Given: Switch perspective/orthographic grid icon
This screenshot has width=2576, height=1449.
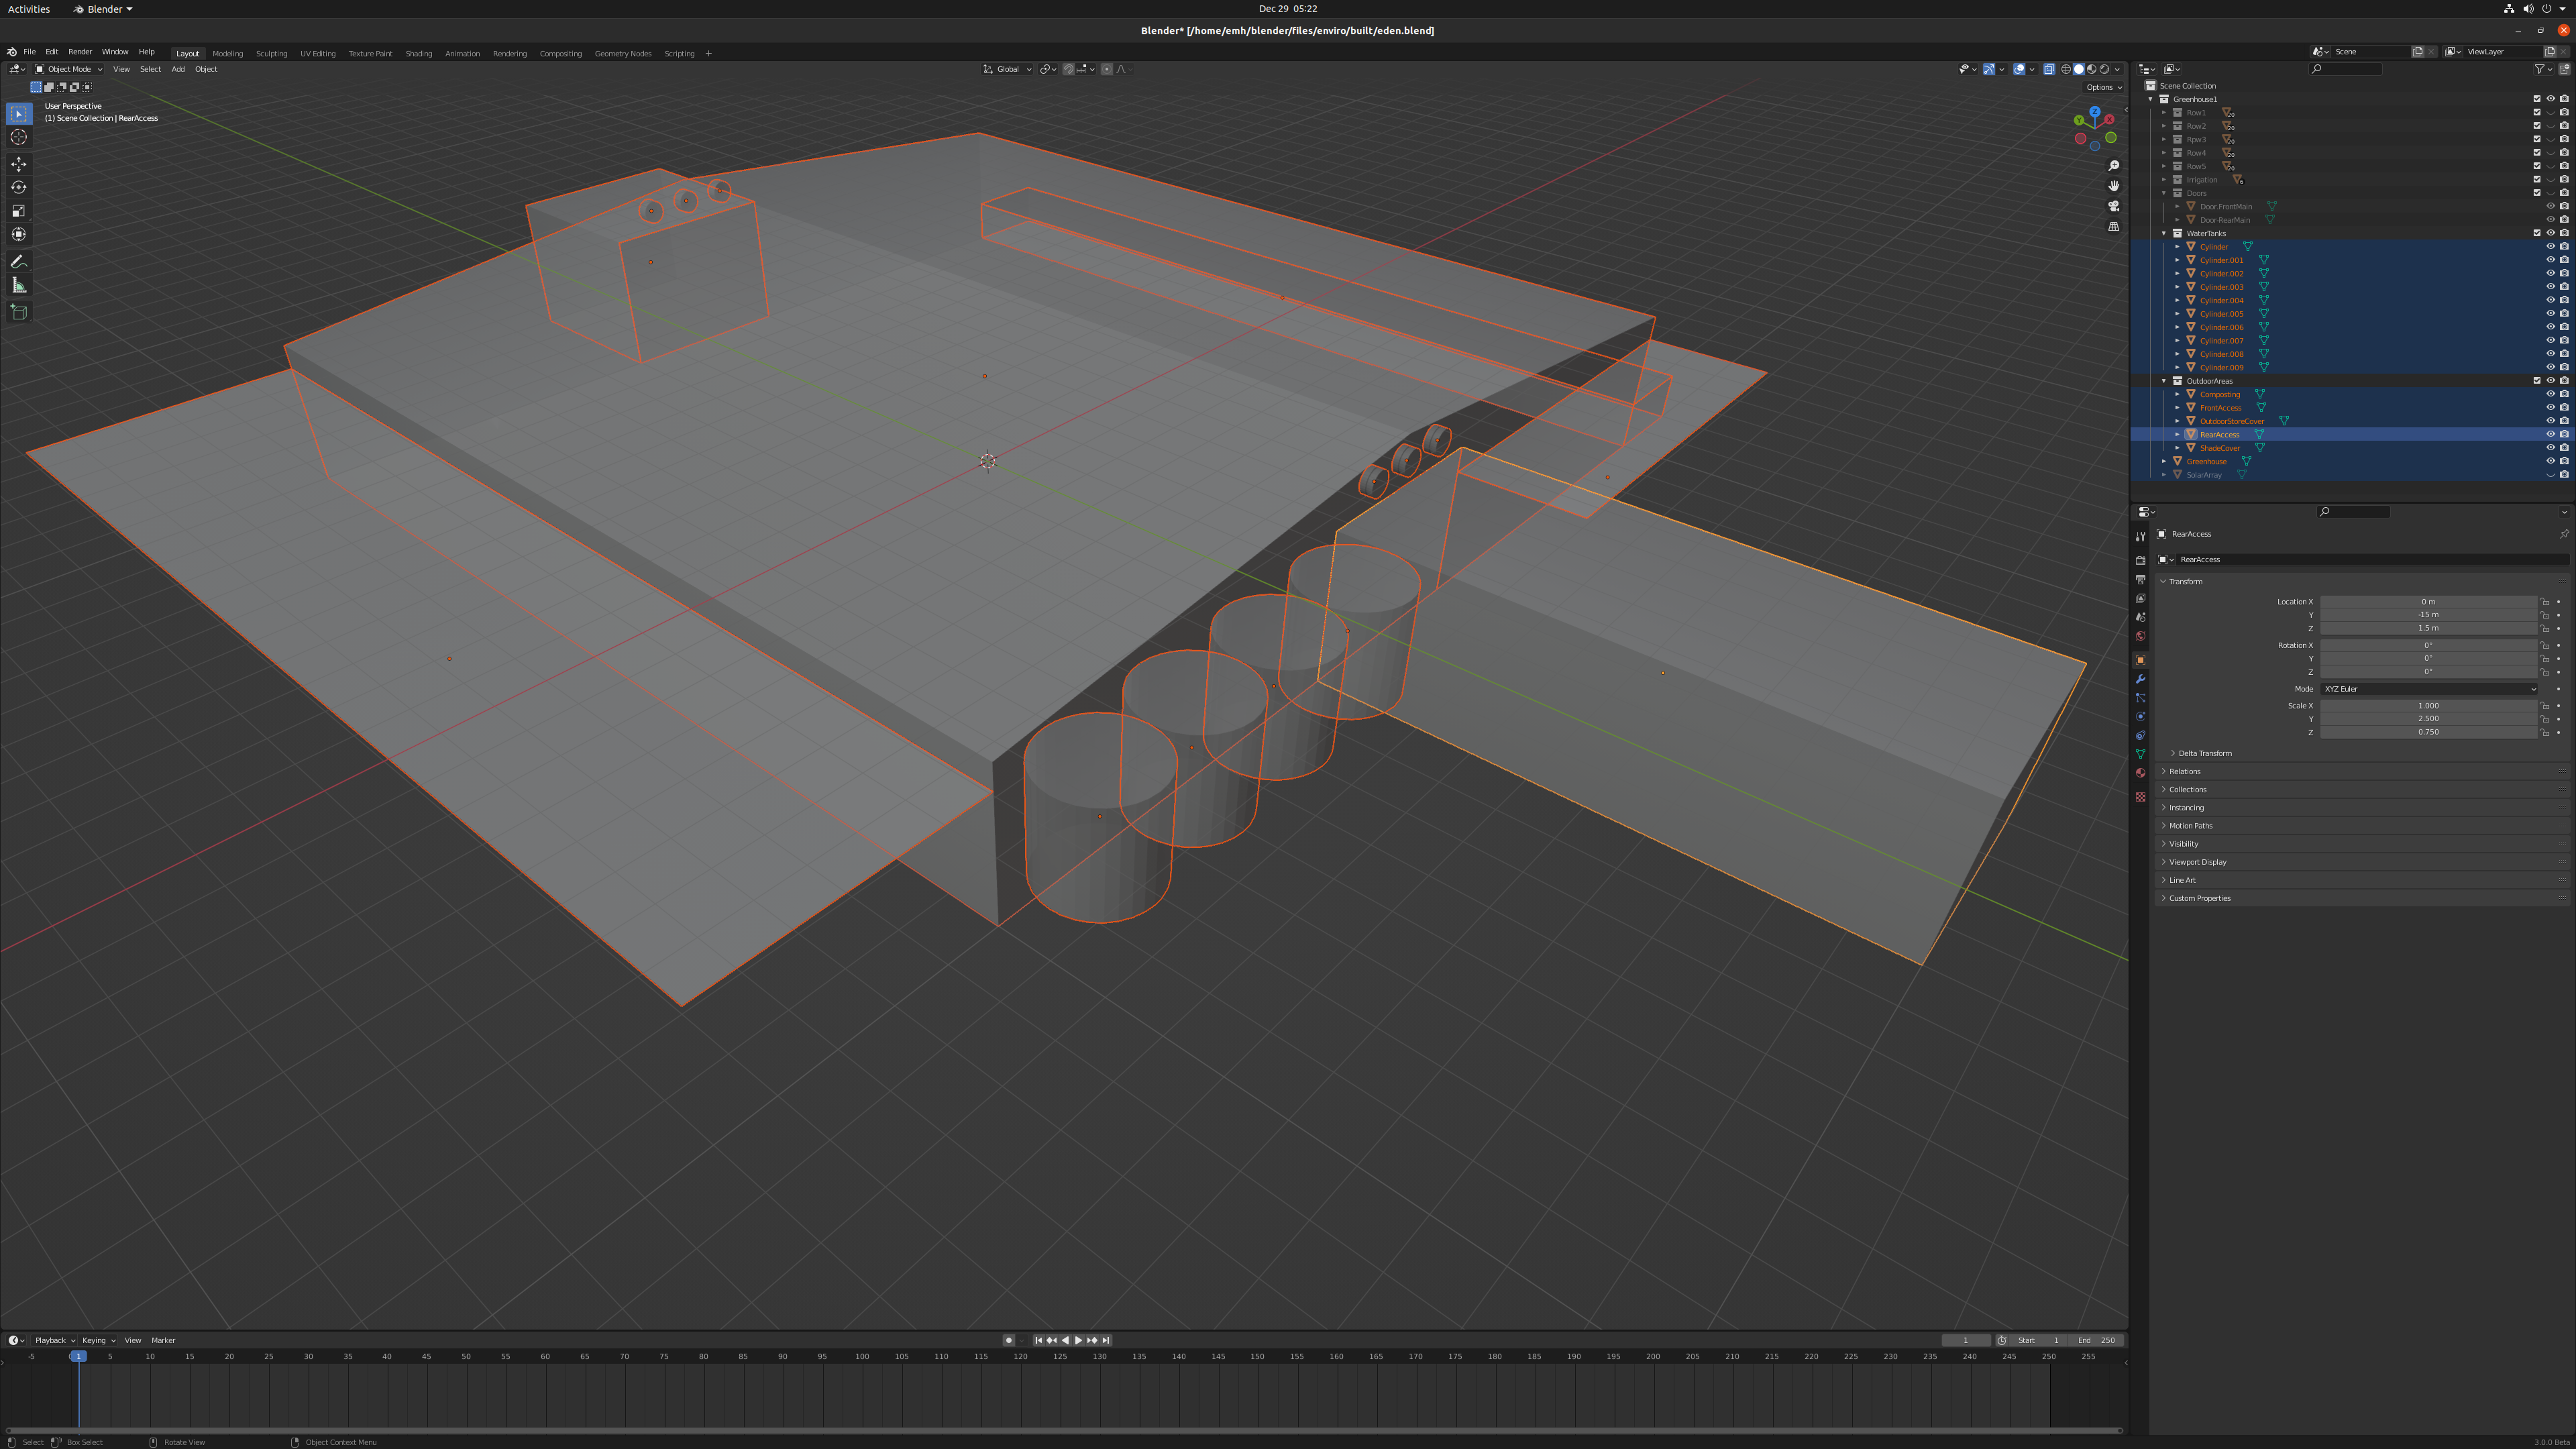Looking at the screenshot, I should tap(2113, 227).
